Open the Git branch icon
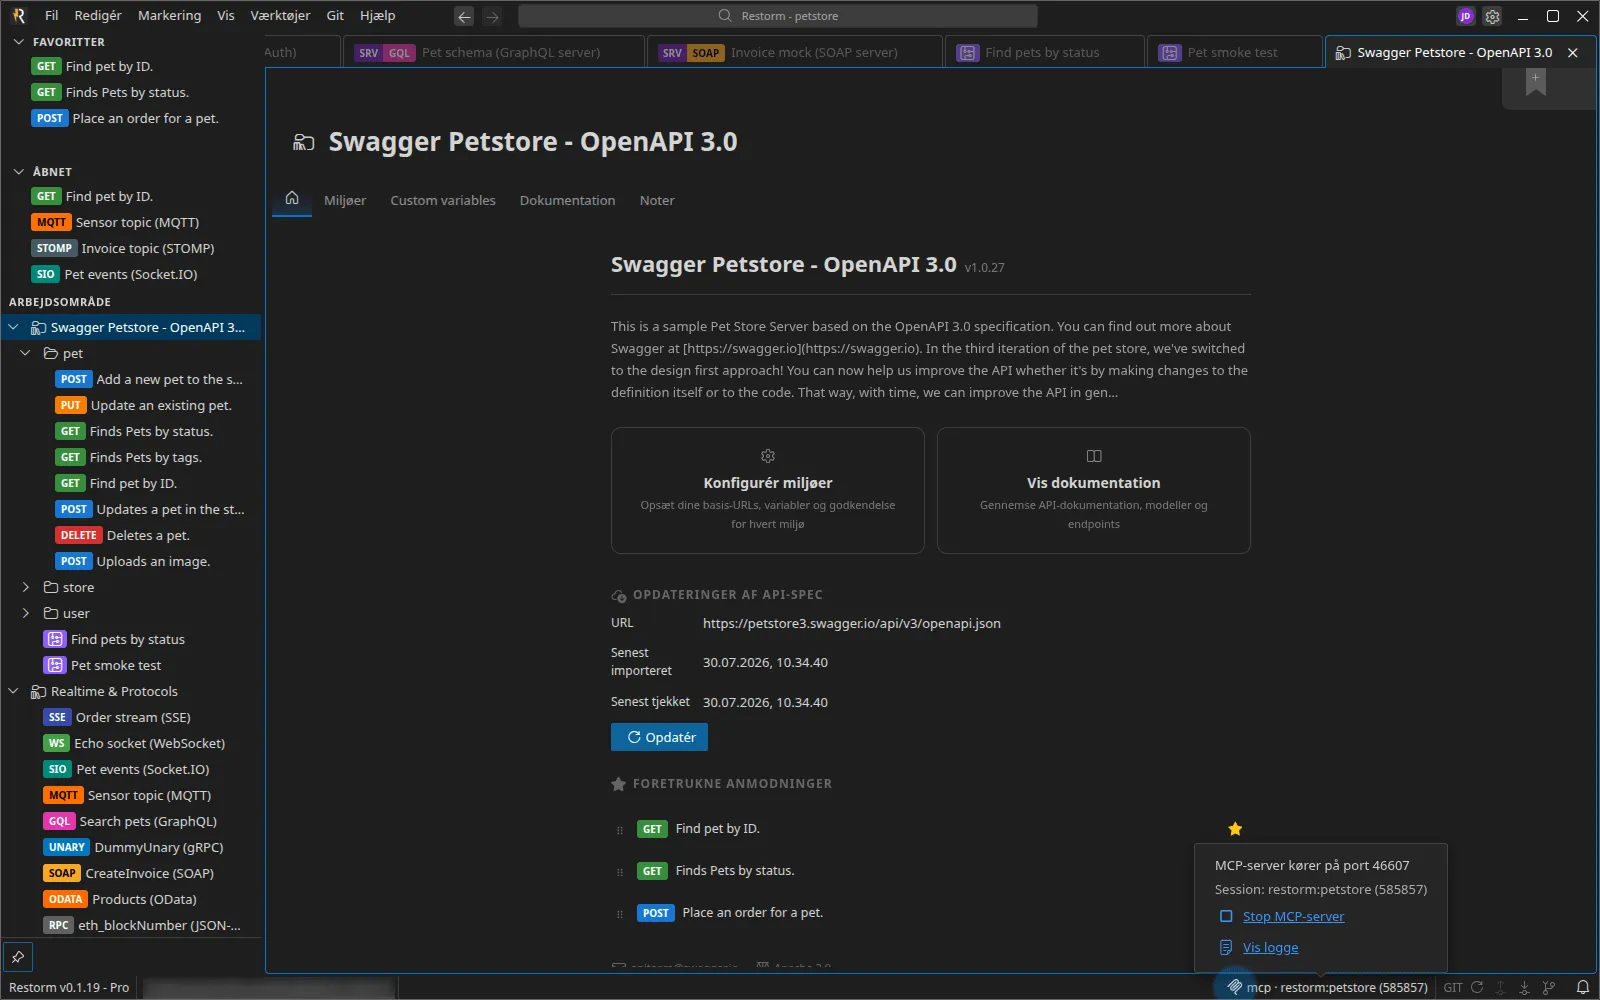Viewport: 1600px width, 1000px height. click(x=1549, y=987)
